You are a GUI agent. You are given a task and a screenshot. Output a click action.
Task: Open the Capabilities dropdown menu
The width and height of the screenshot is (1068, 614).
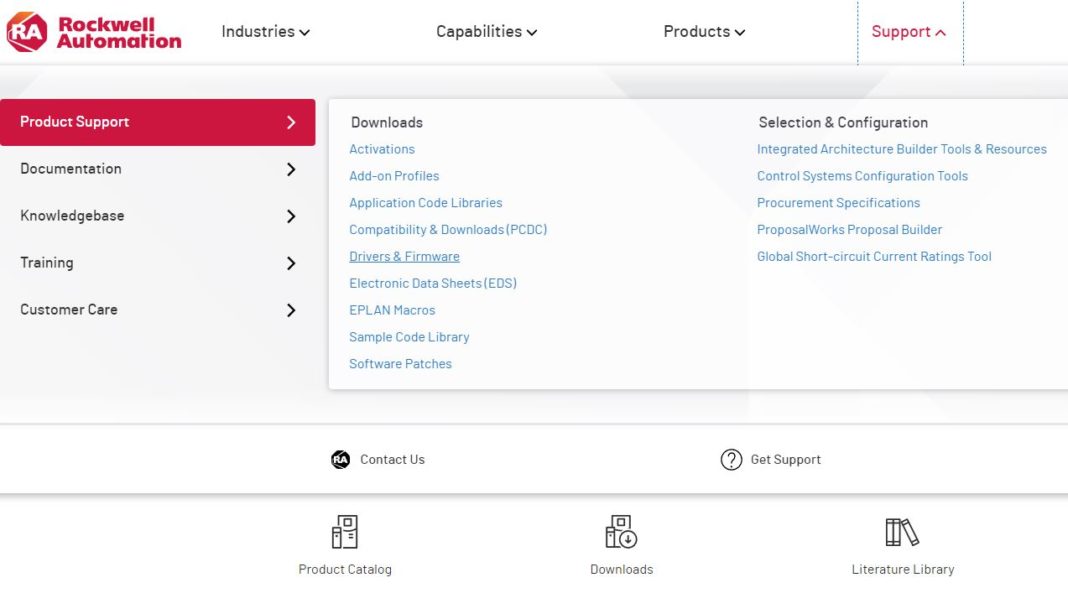coord(487,31)
